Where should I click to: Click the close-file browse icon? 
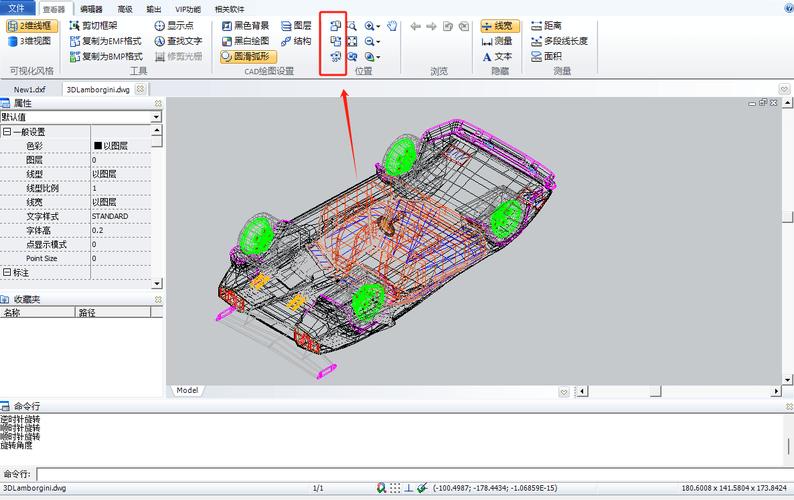tap(464, 26)
